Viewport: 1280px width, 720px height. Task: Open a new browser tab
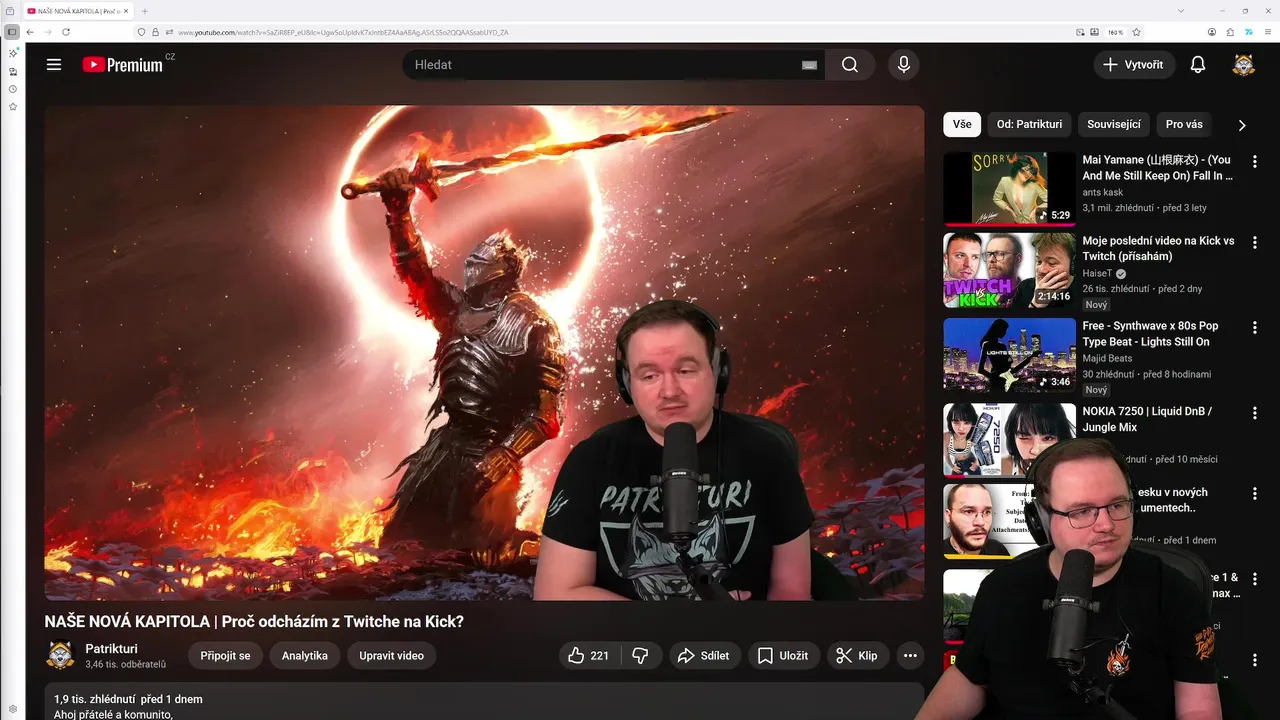point(145,11)
